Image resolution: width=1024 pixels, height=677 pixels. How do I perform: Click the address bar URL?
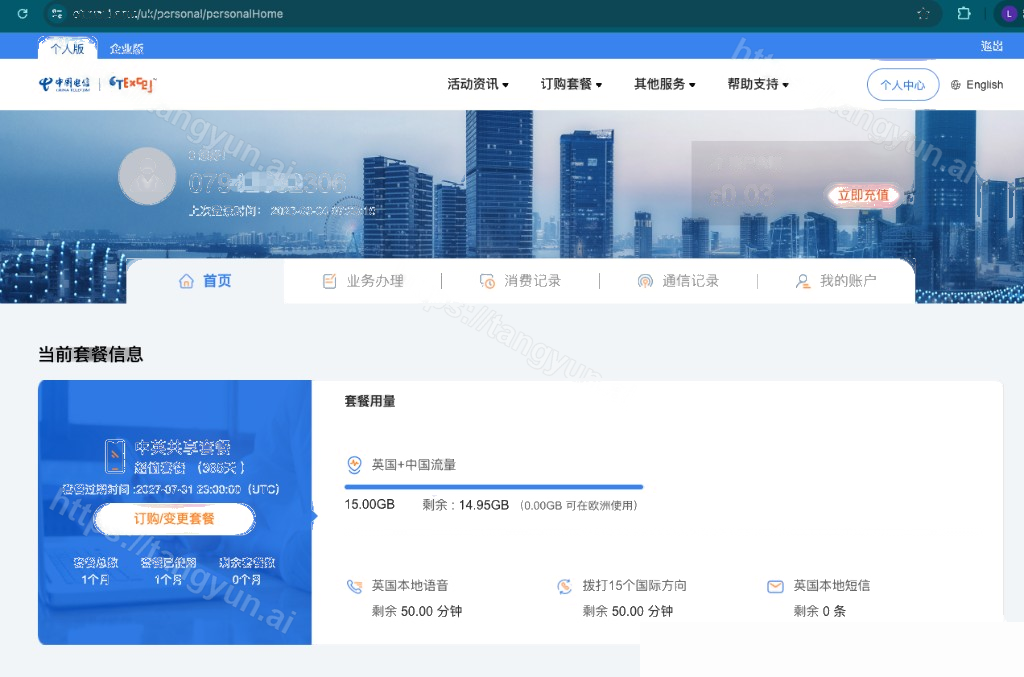[x=178, y=14]
